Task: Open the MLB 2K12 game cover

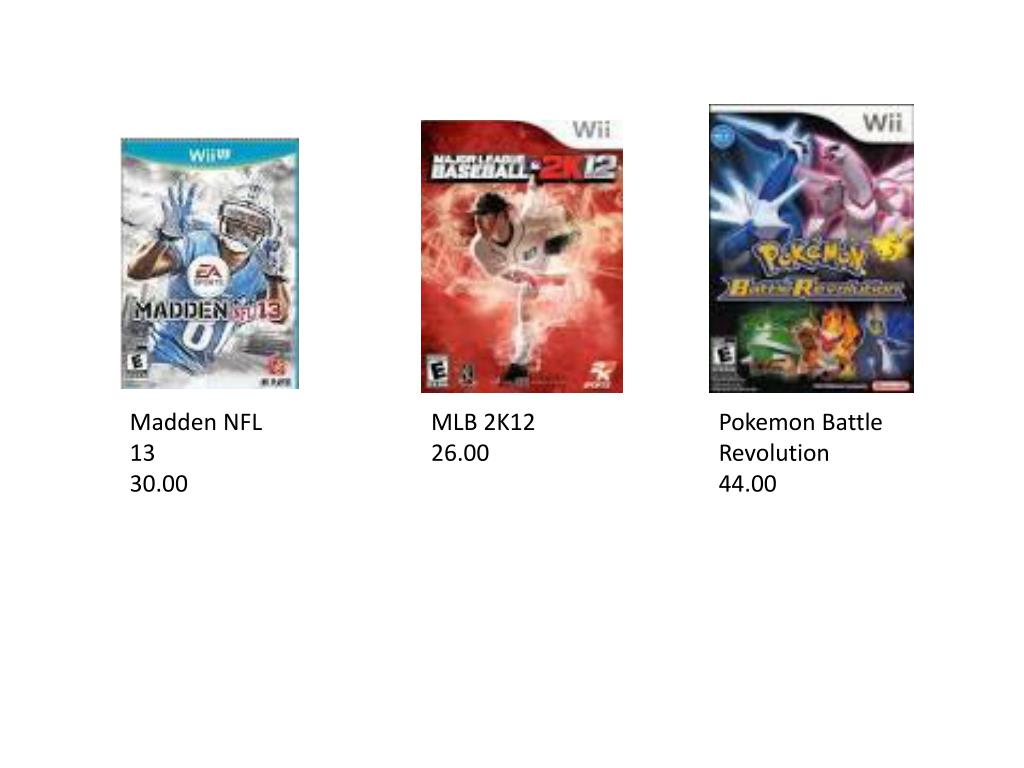Action: (522, 256)
